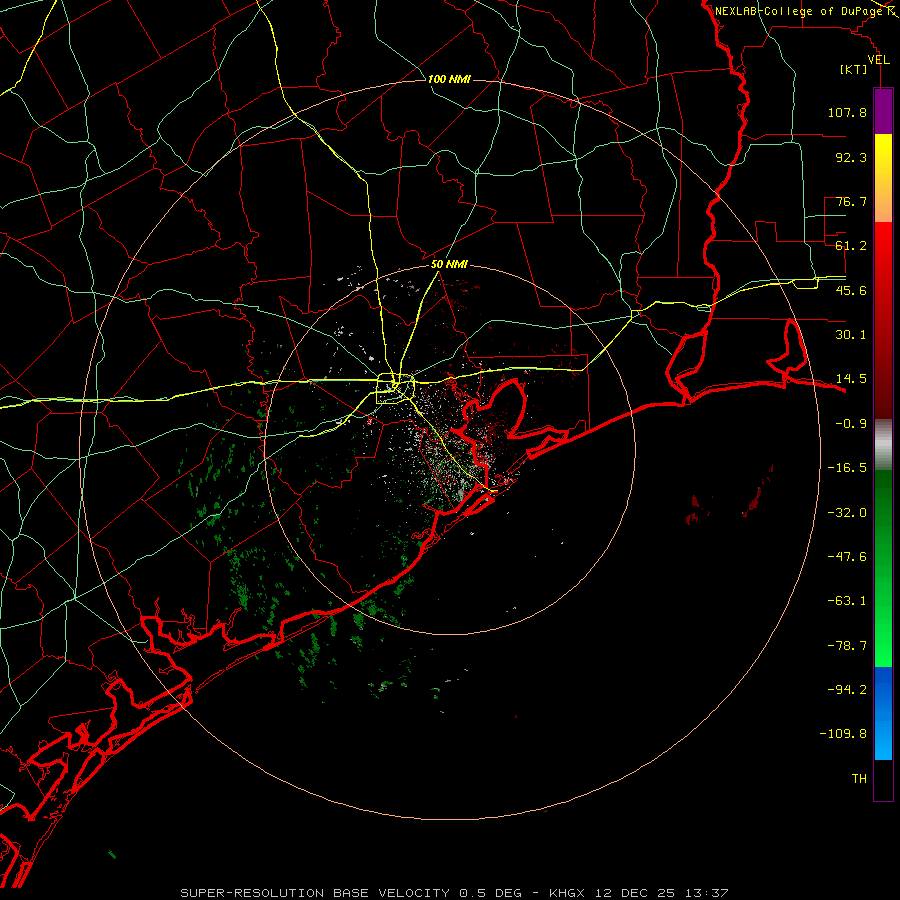900x900 pixels.
Task: Click the 100 NMI range ring label
Action: [x=449, y=79]
